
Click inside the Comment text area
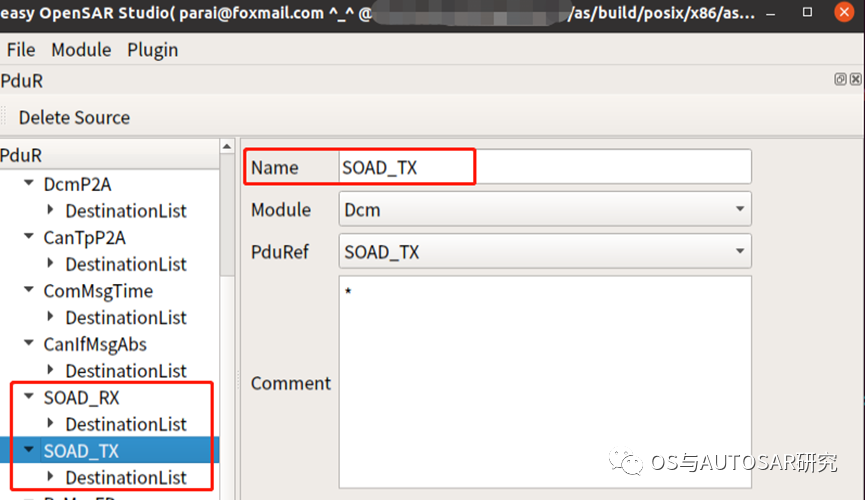tap(544, 382)
